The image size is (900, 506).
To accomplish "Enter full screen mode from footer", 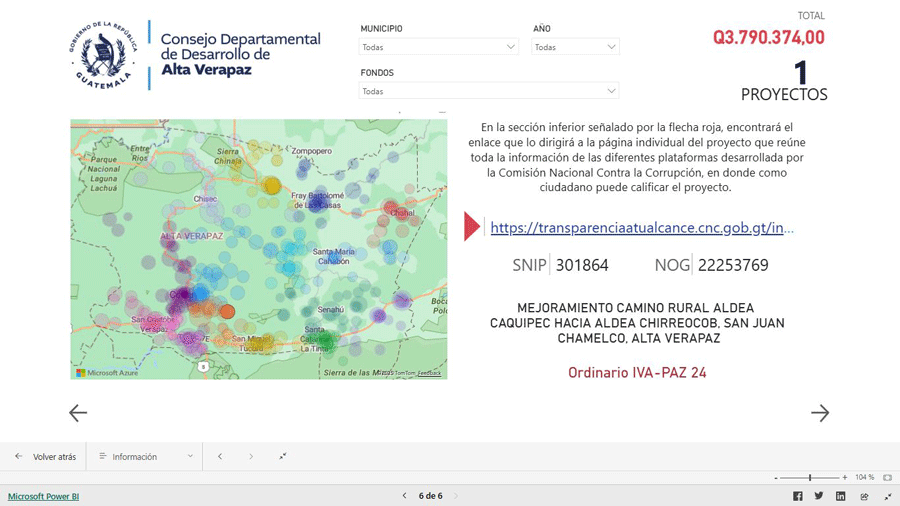I will [x=887, y=496].
